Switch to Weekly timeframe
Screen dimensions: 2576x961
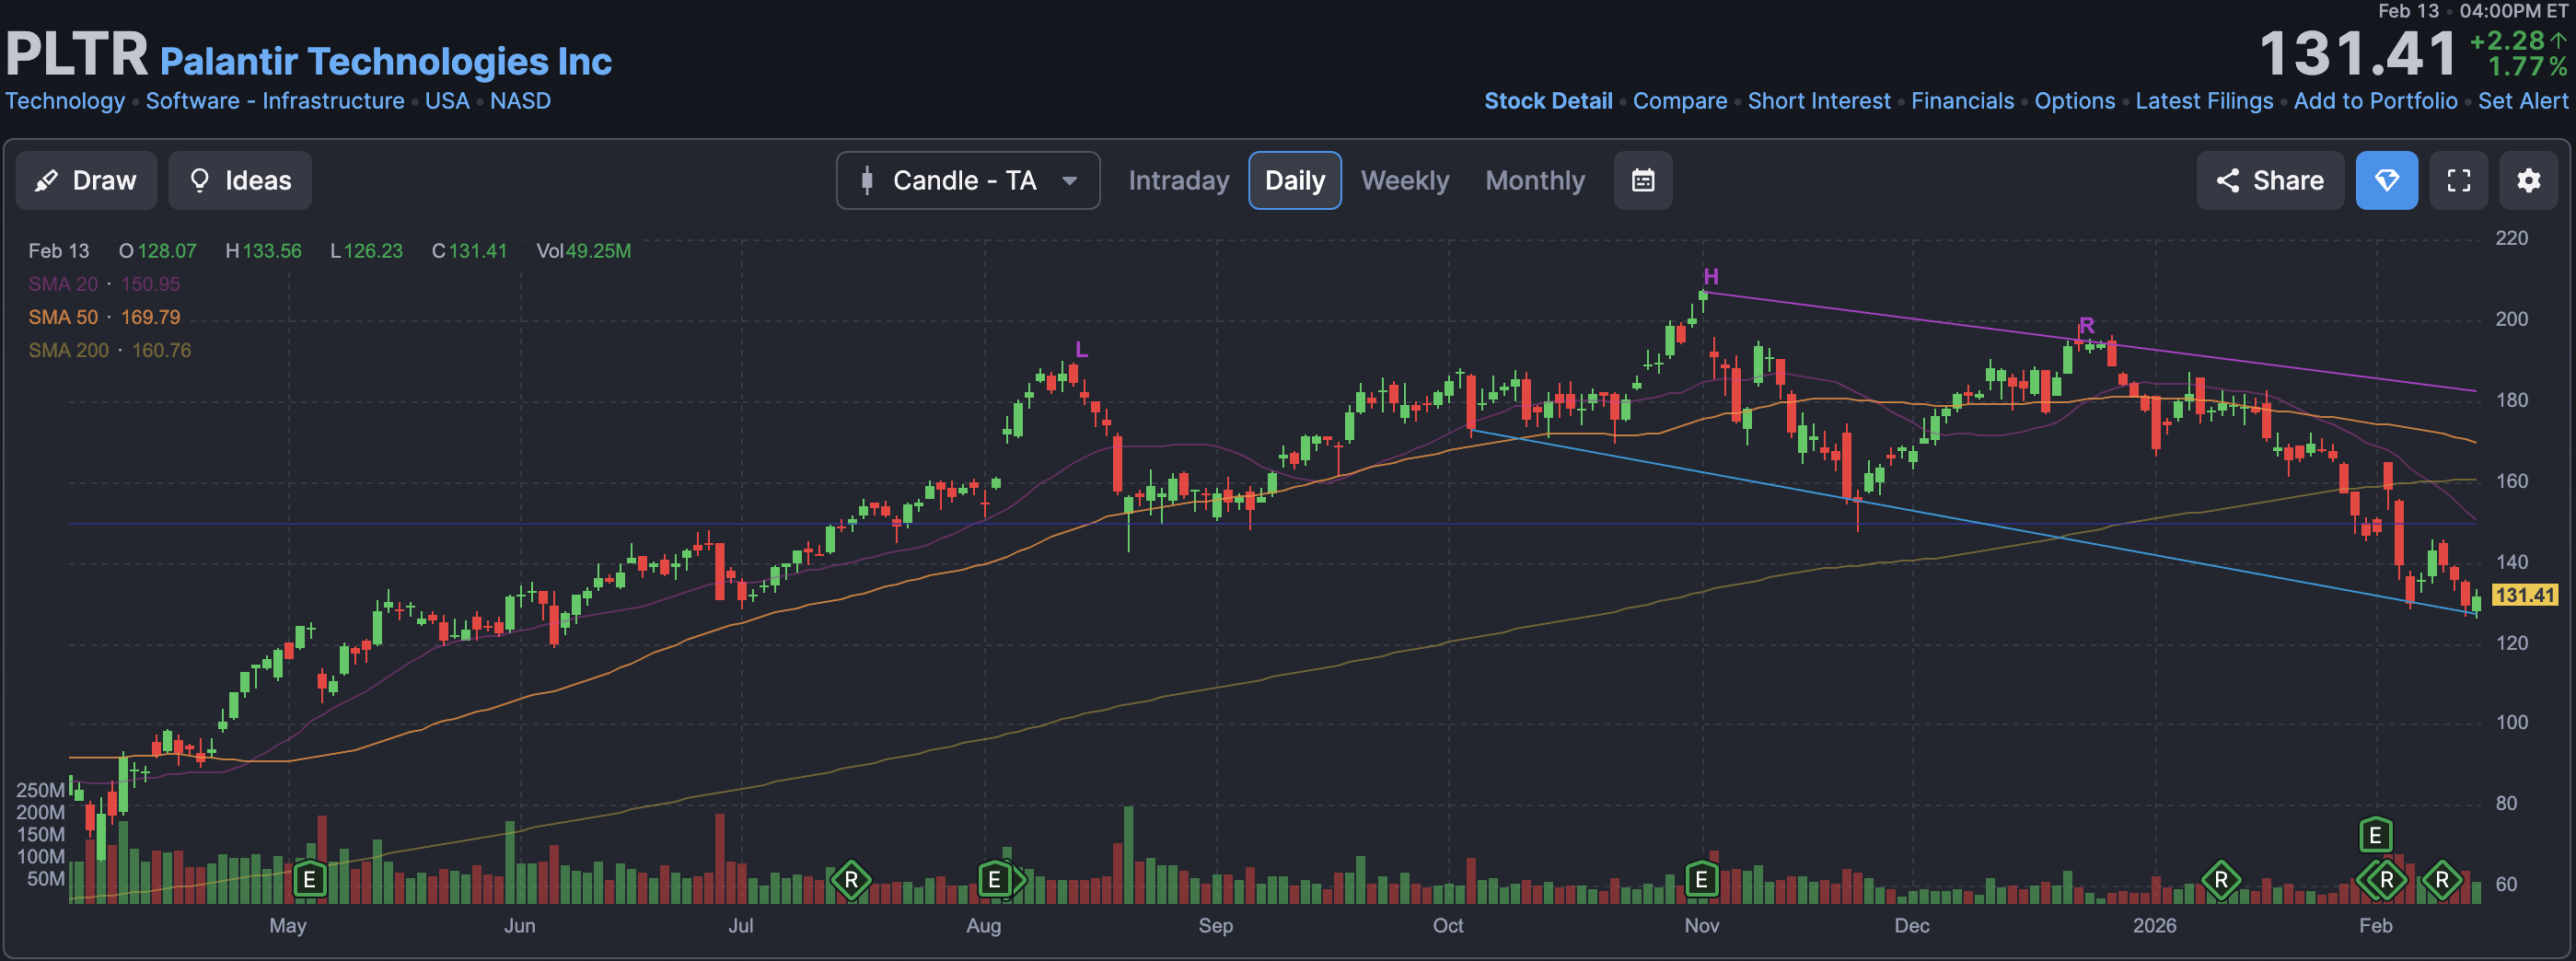(x=1405, y=180)
